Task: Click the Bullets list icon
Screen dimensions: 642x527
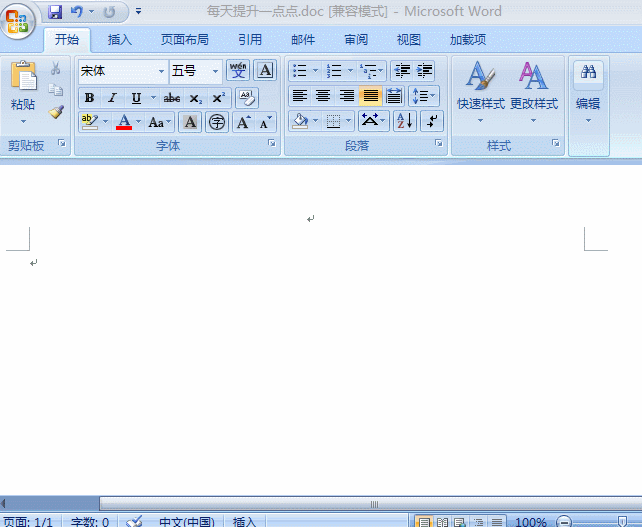Action: point(300,70)
